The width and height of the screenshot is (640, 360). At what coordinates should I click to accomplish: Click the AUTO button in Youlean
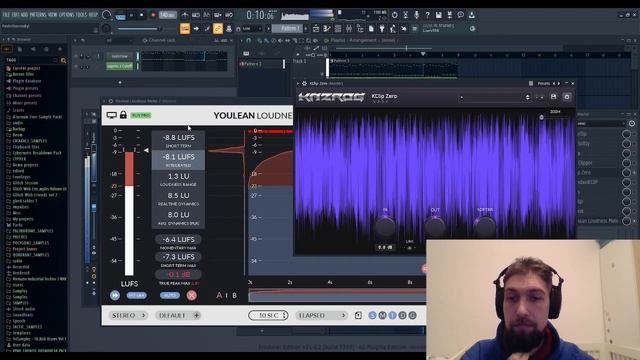pos(169,295)
